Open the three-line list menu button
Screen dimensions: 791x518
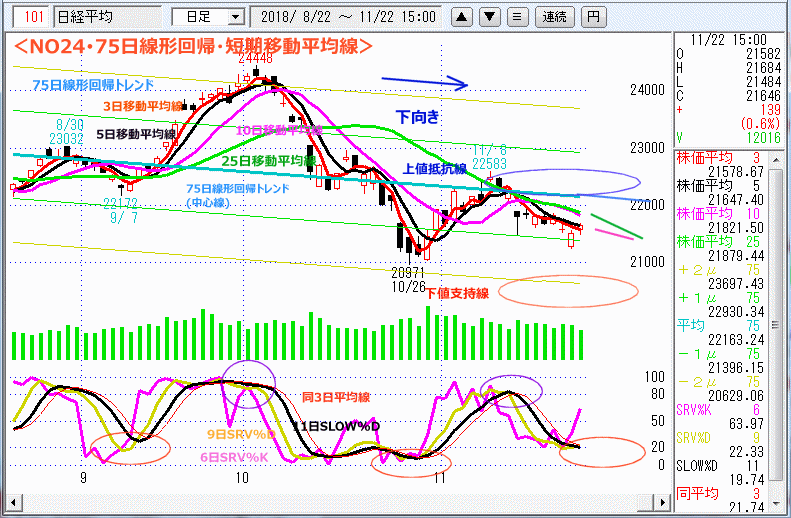pos(516,16)
